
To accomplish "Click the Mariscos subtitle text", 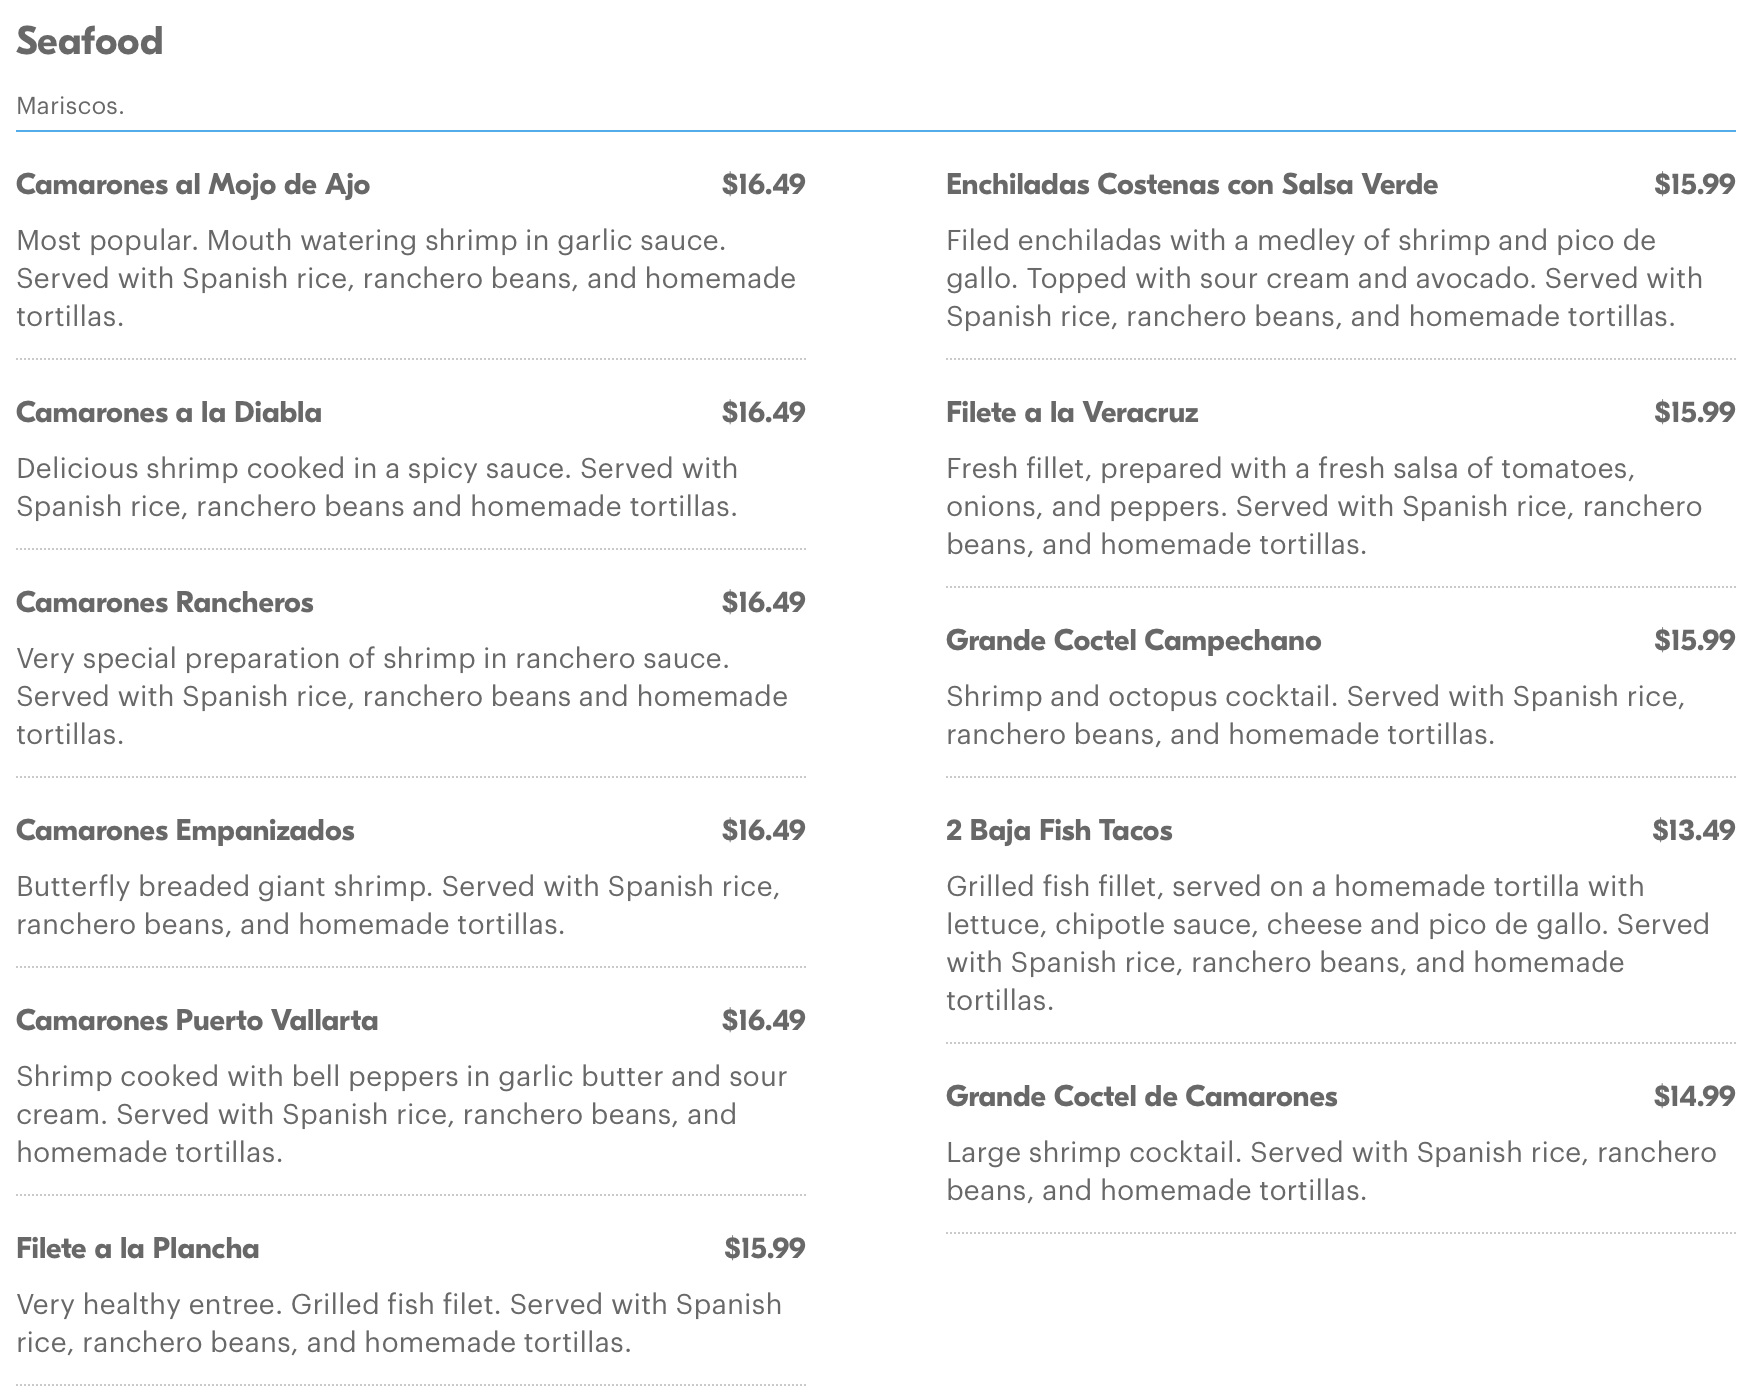I will [x=70, y=106].
